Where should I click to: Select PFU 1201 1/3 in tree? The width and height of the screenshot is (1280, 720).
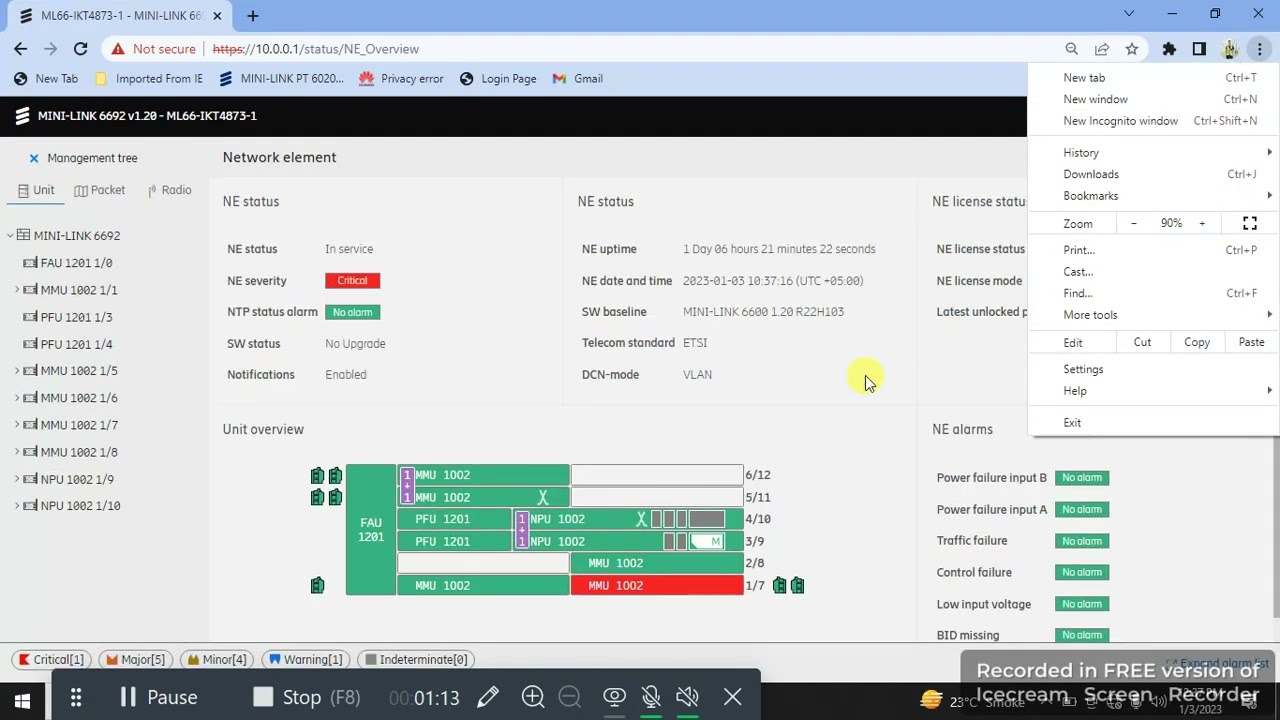pyautogui.click(x=76, y=317)
